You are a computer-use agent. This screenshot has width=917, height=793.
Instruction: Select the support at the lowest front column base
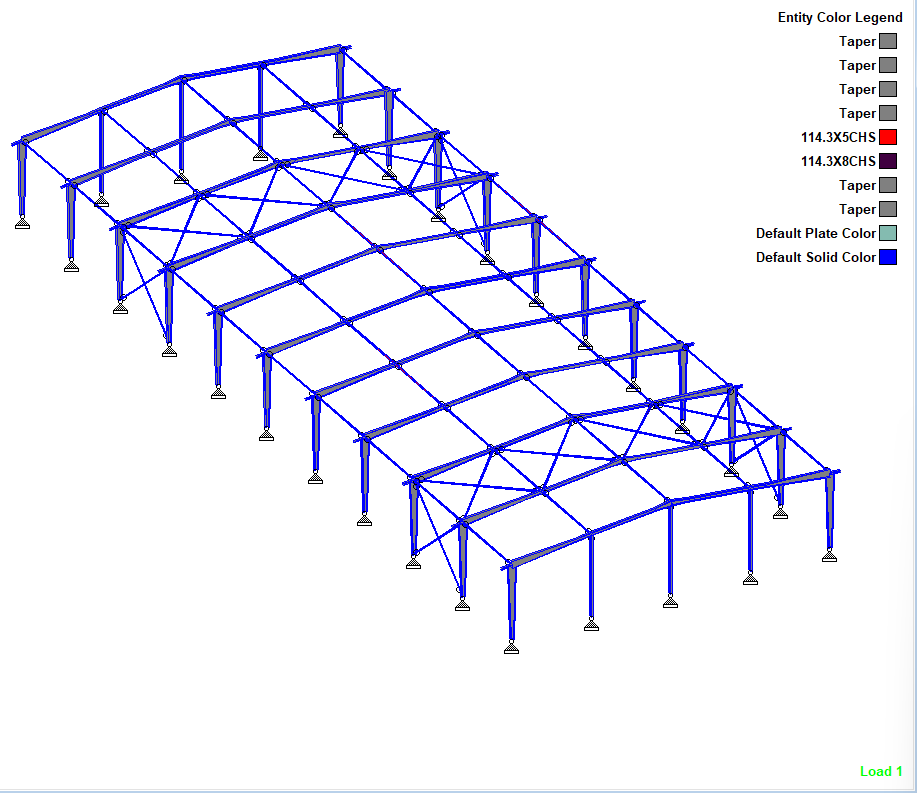(x=511, y=647)
